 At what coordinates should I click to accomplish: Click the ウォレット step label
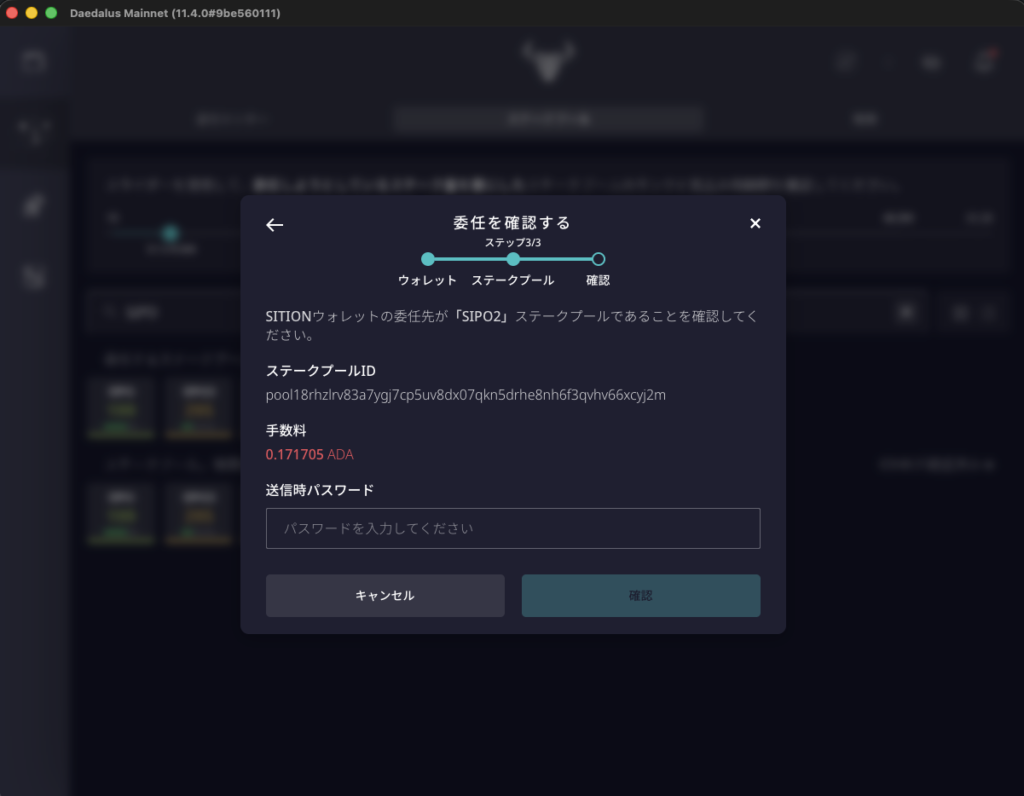(x=428, y=280)
